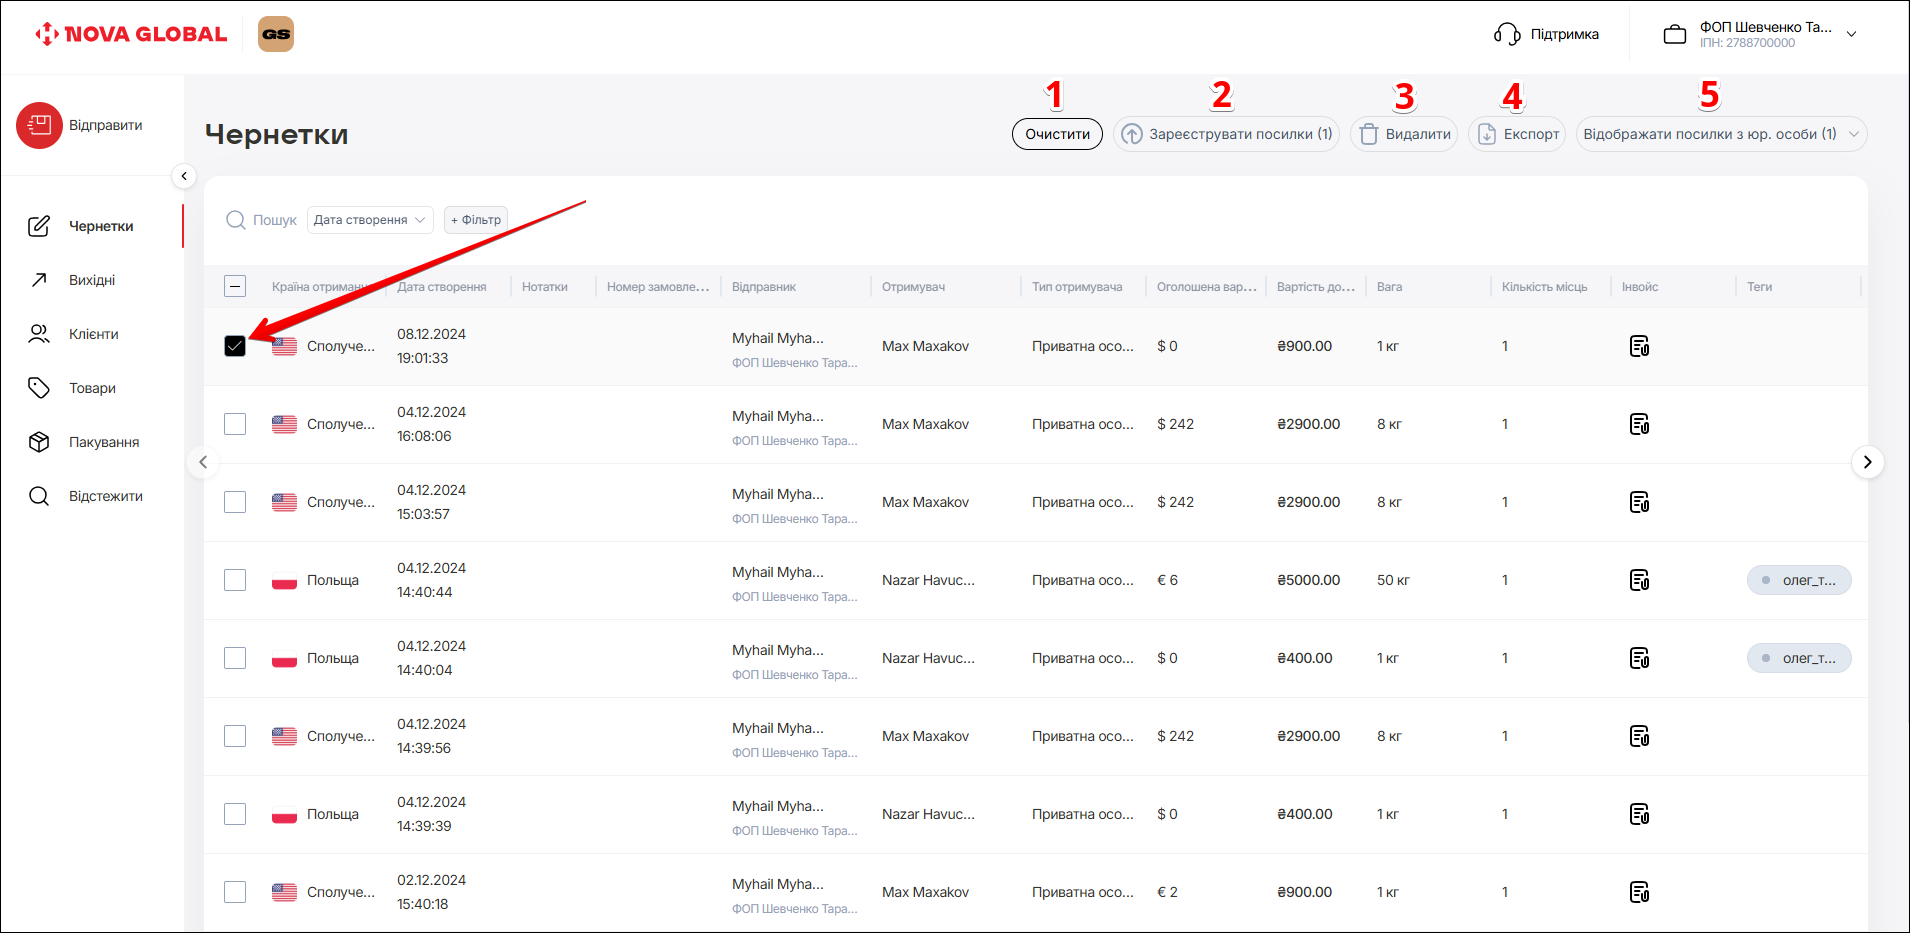Click Зареєструвати посилки (1) button
This screenshot has width=1910, height=933.
(x=1226, y=134)
